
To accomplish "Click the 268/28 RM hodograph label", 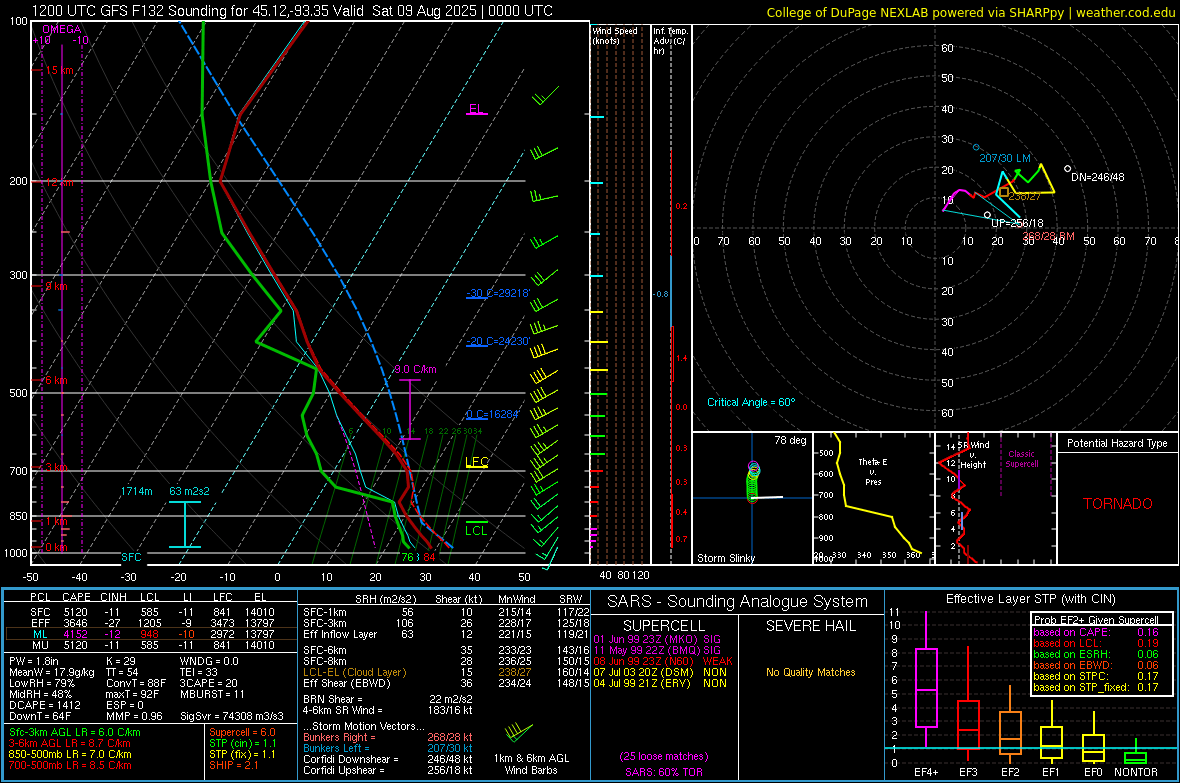I will click(x=1048, y=236).
